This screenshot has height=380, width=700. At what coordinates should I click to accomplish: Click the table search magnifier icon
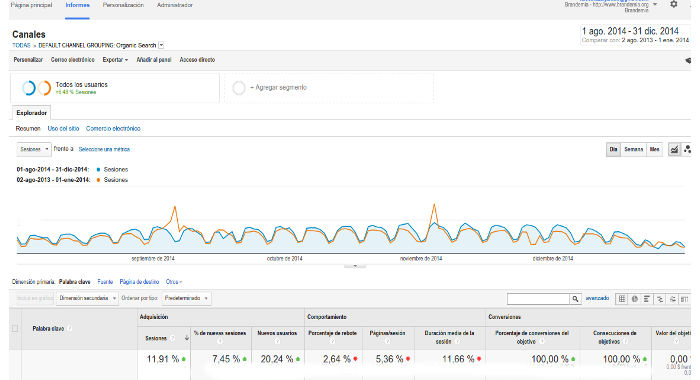tap(575, 299)
